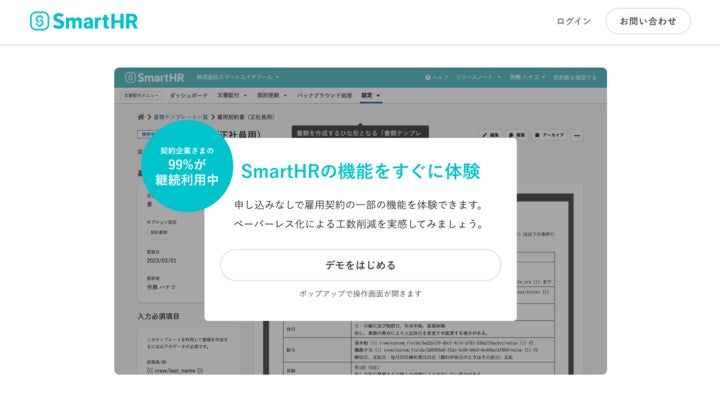Click the home icon in the breadcrumb
Screen dimensions: 720x407
pos(141,117)
